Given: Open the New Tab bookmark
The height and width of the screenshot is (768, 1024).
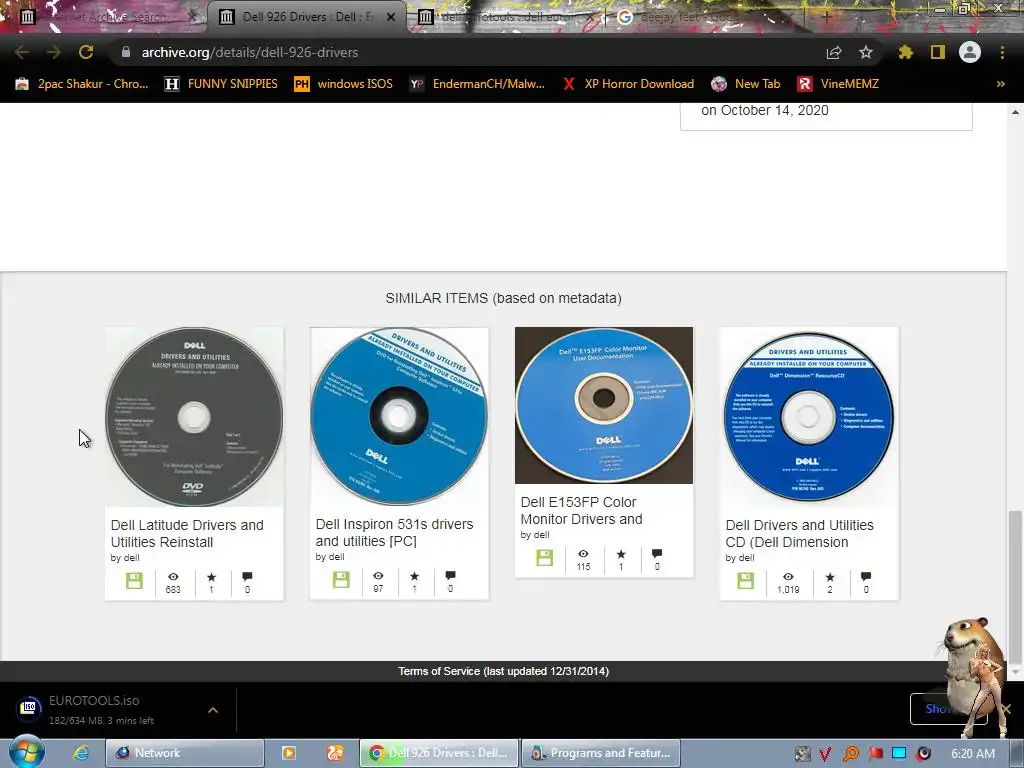Looking at the screenshot, I should point(746,84).
